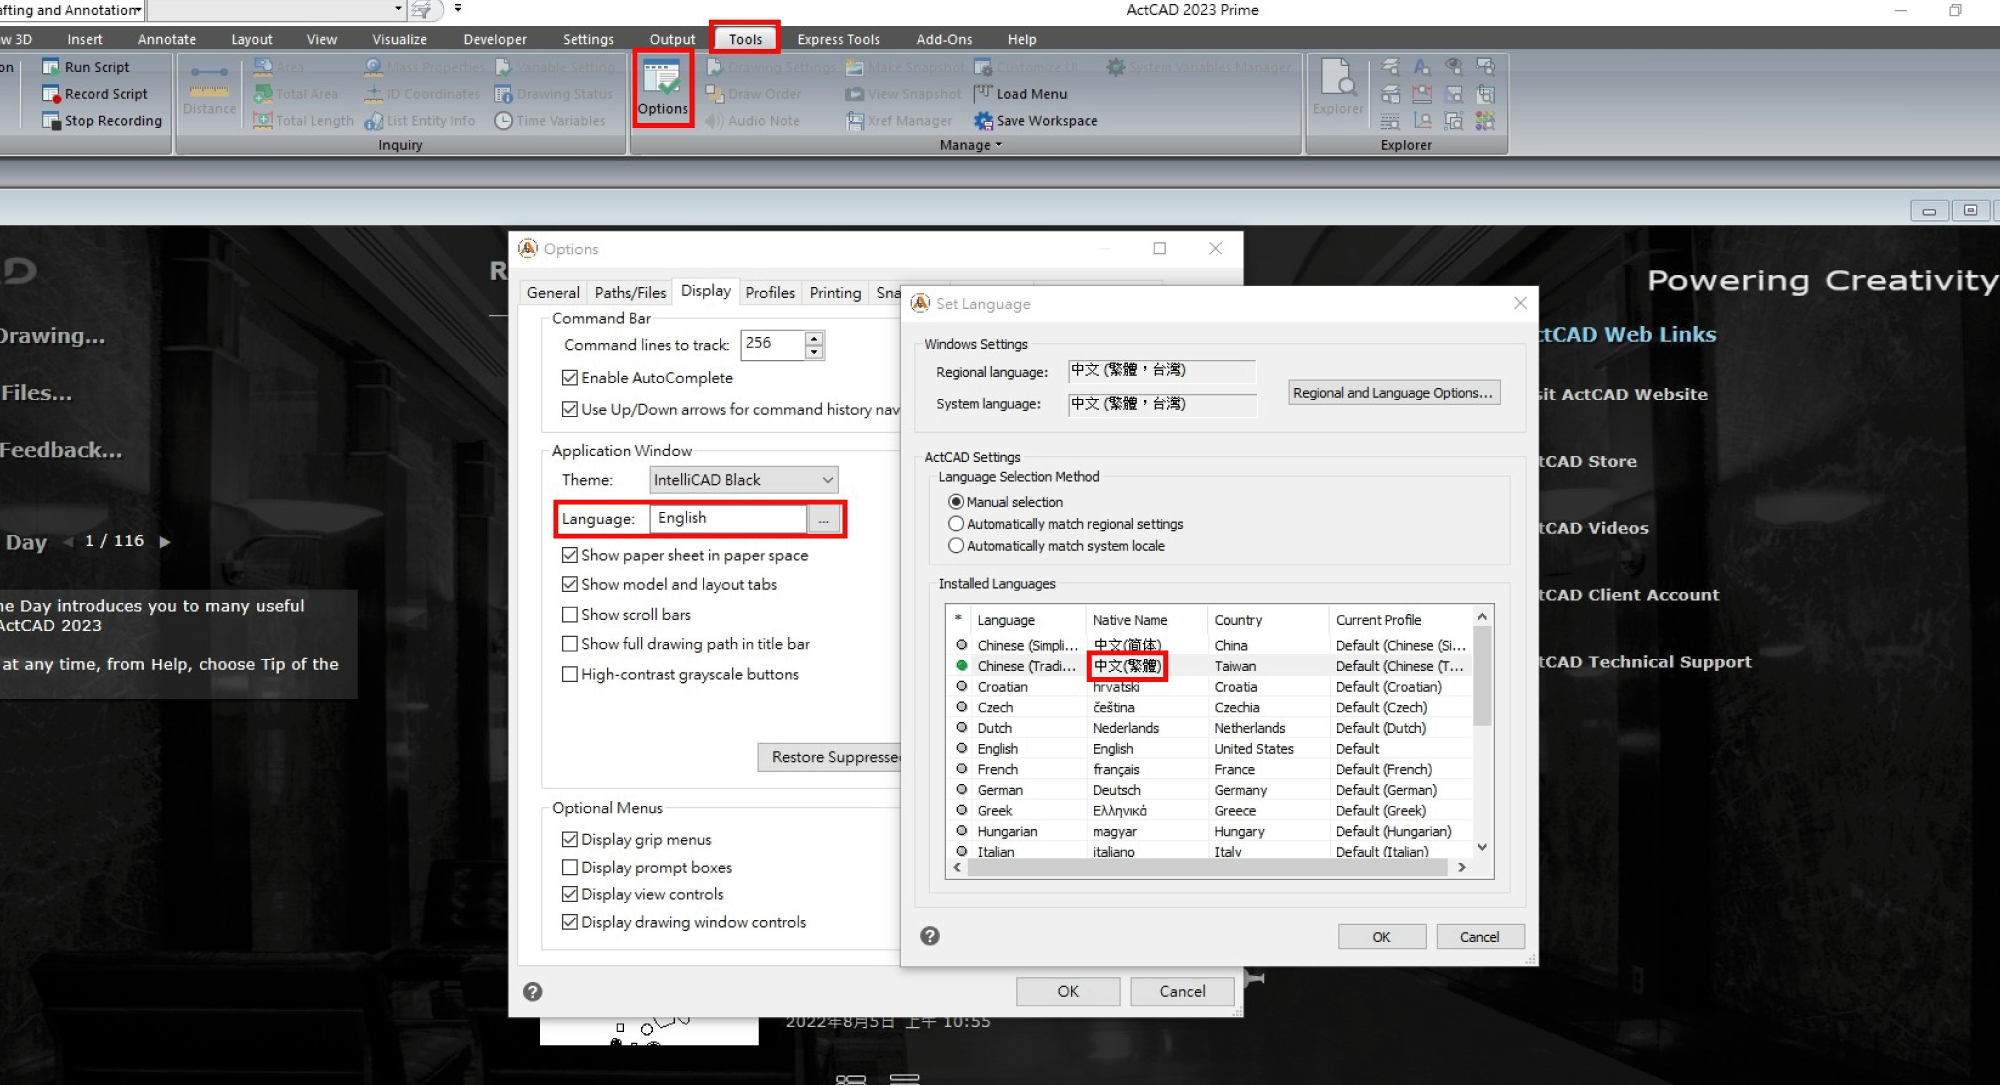Uncheck Enable AutoComplete
2000x1085 pixels.
tap(570, 378)
